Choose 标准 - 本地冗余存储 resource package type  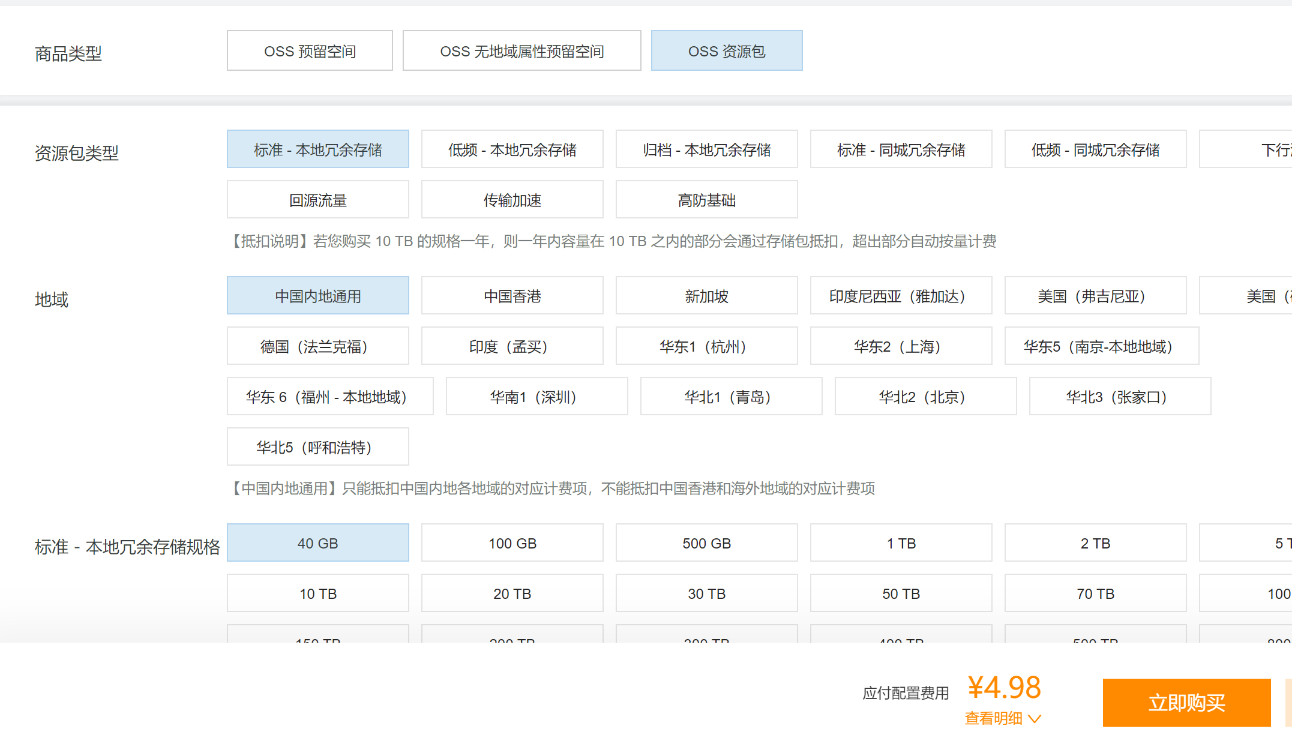[318, 149]
